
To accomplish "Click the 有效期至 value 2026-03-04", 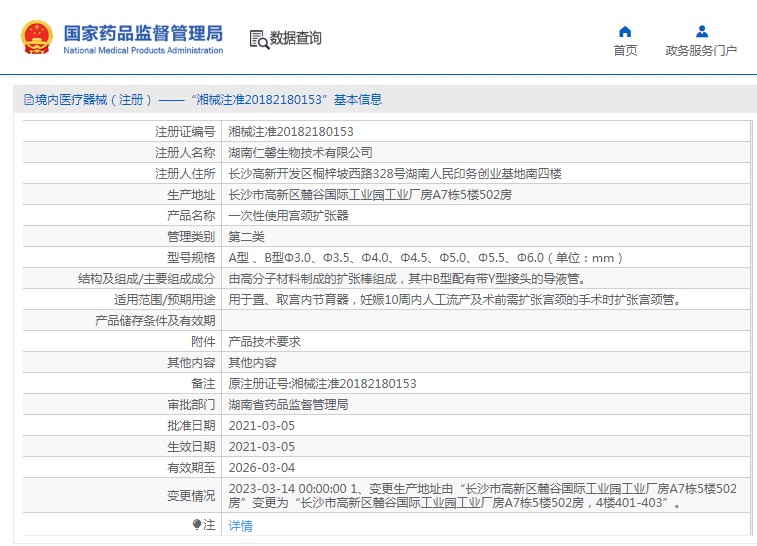I will tap(261, 468).
